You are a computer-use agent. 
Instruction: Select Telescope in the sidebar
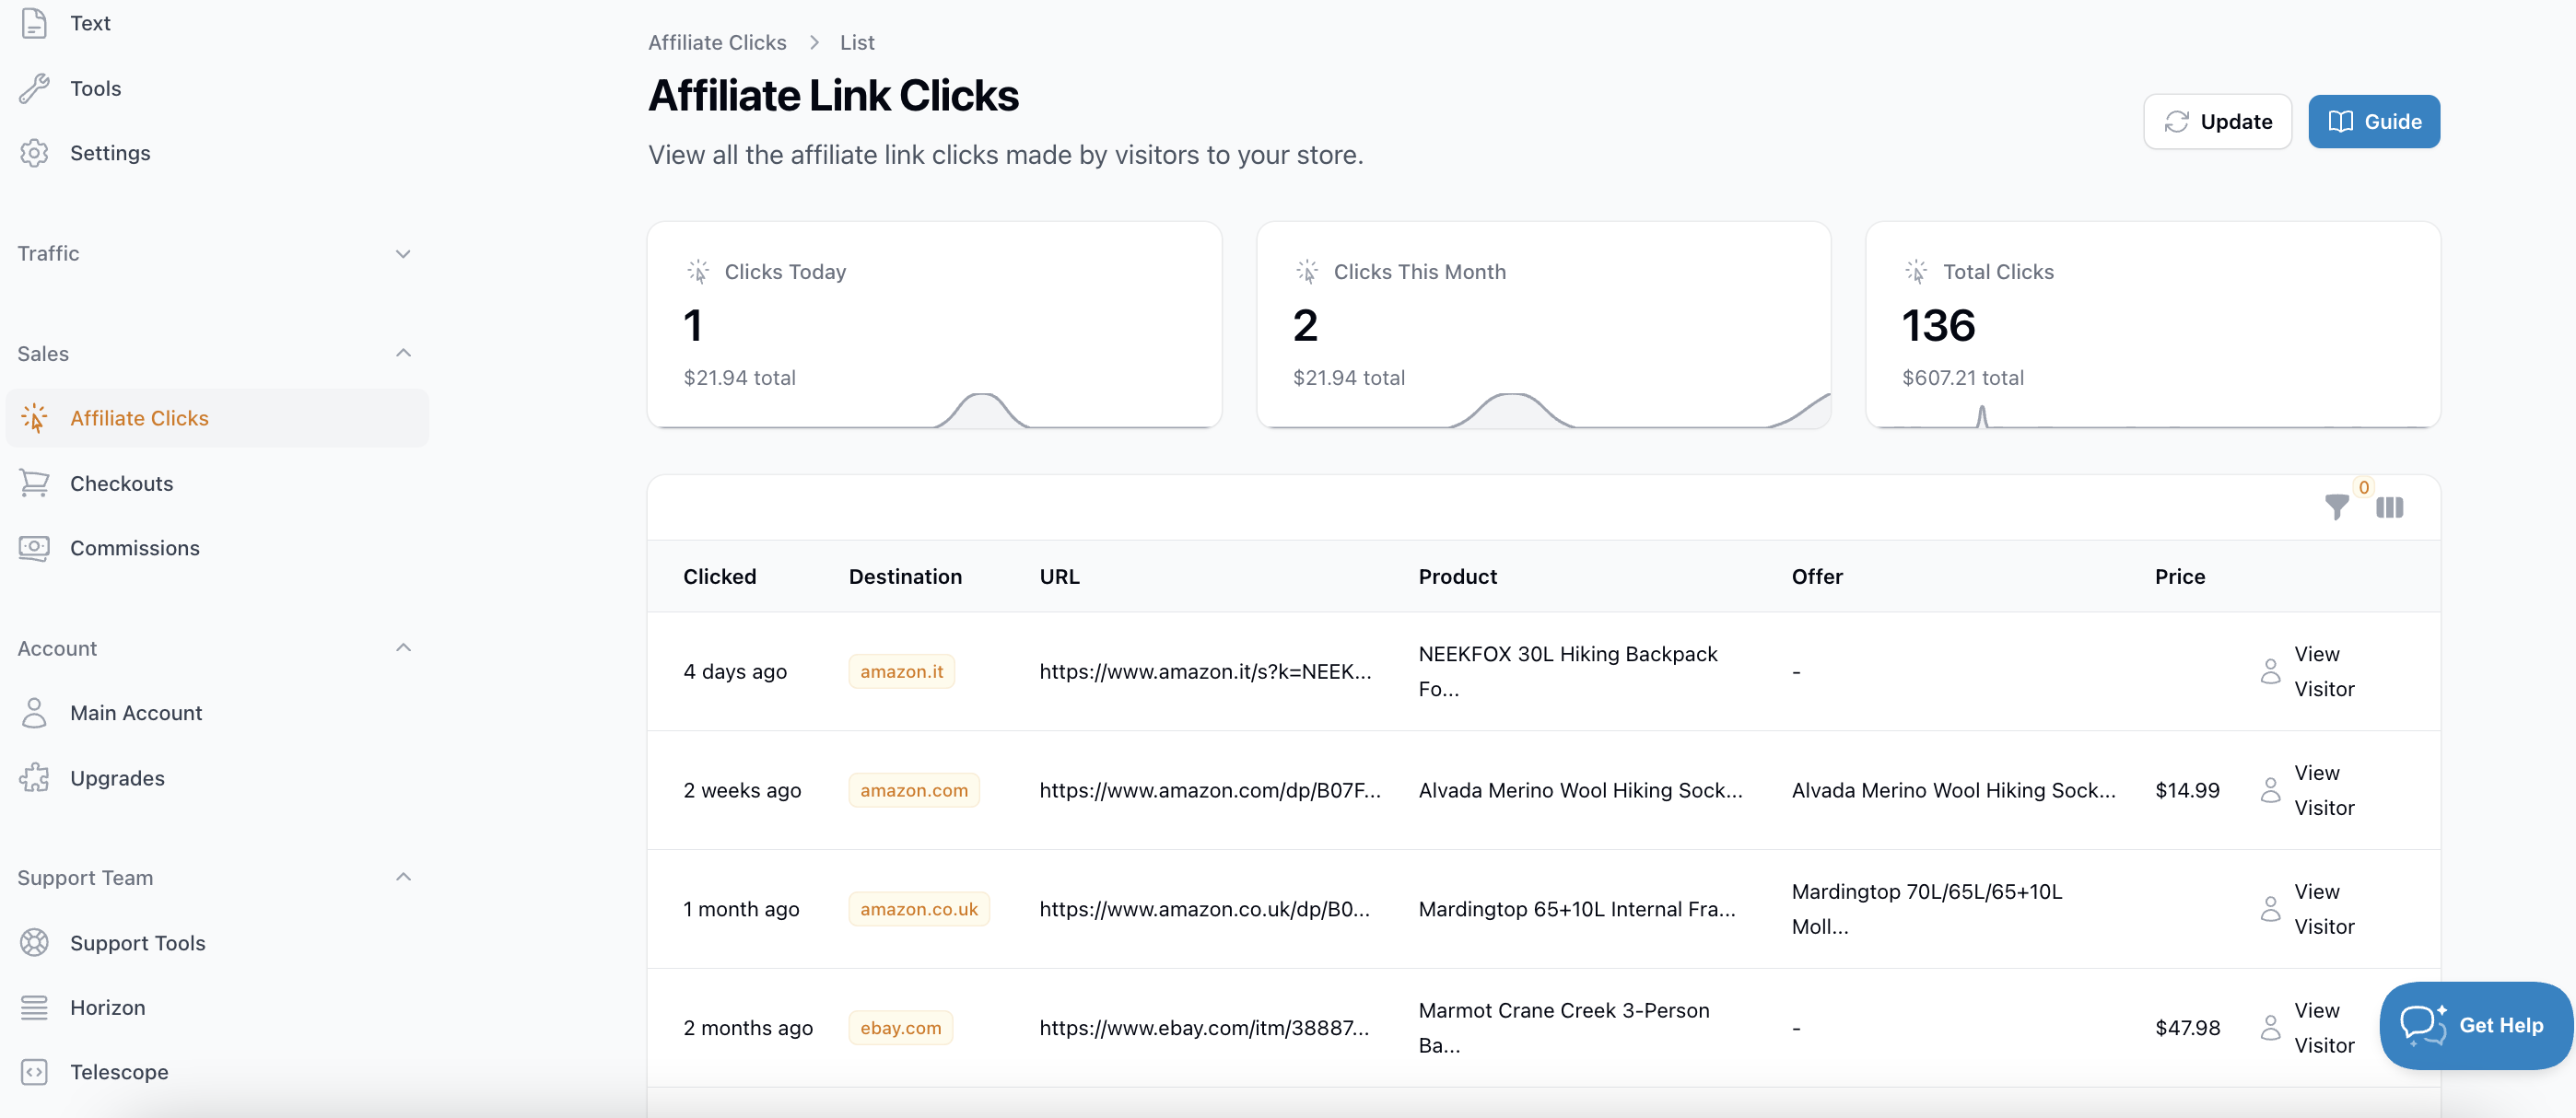(119, 1072)
